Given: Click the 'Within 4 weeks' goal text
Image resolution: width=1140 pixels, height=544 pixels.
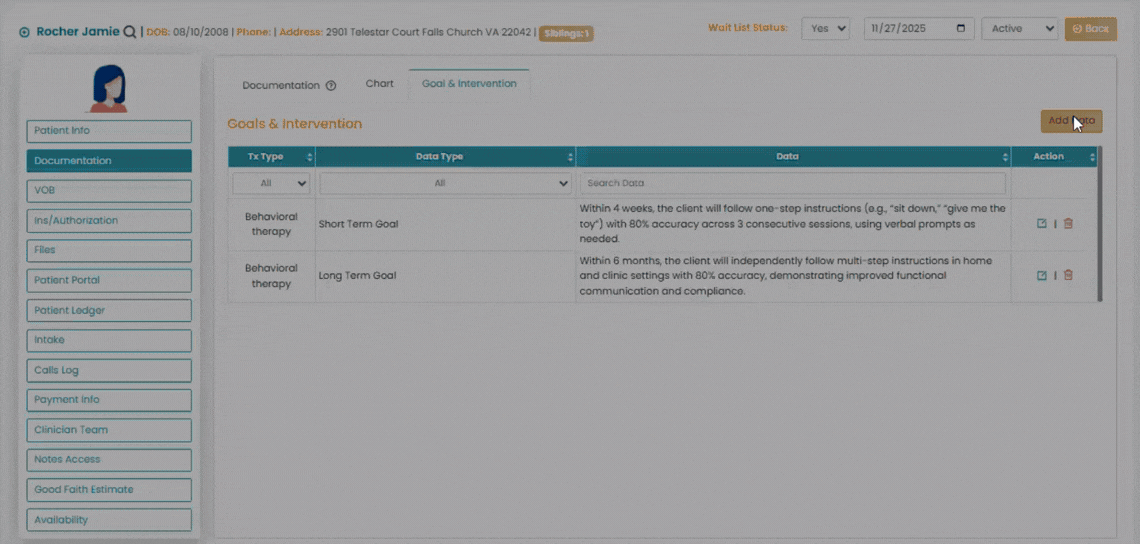Looking at the screenshot, I should pos(792,223).
